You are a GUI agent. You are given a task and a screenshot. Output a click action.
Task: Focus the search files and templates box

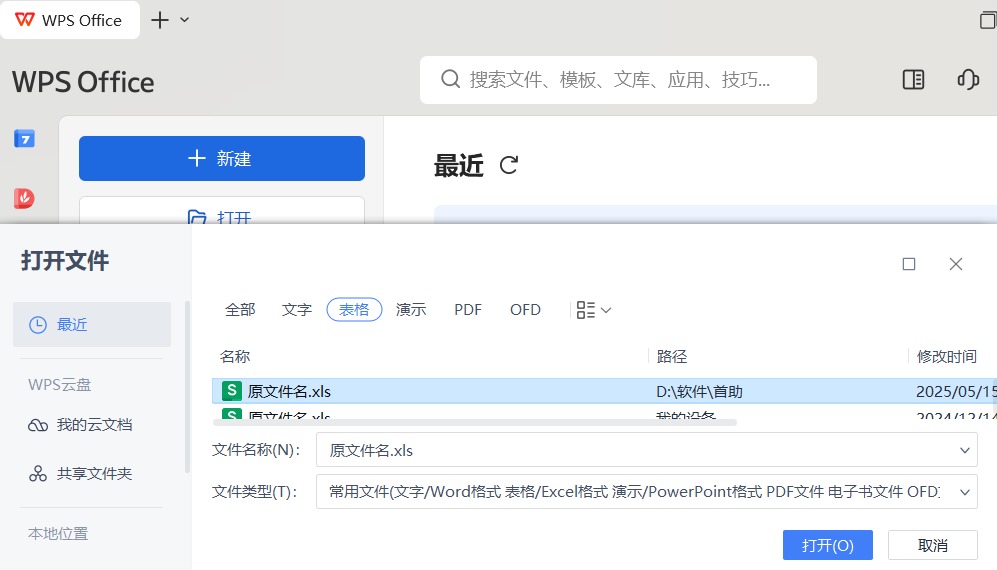pos(618,80)
